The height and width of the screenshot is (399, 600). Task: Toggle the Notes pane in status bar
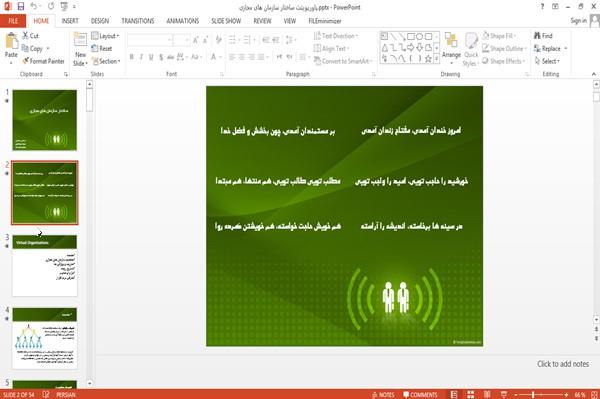383,395
